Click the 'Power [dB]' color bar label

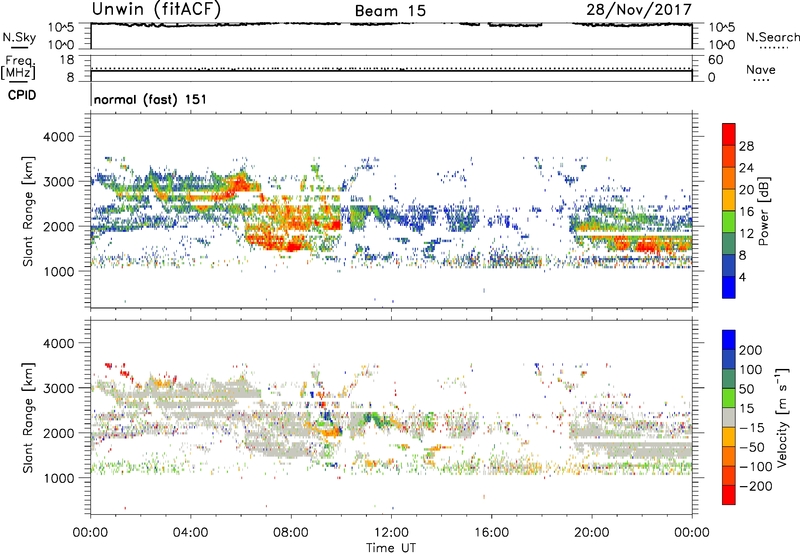click(763, 211)
